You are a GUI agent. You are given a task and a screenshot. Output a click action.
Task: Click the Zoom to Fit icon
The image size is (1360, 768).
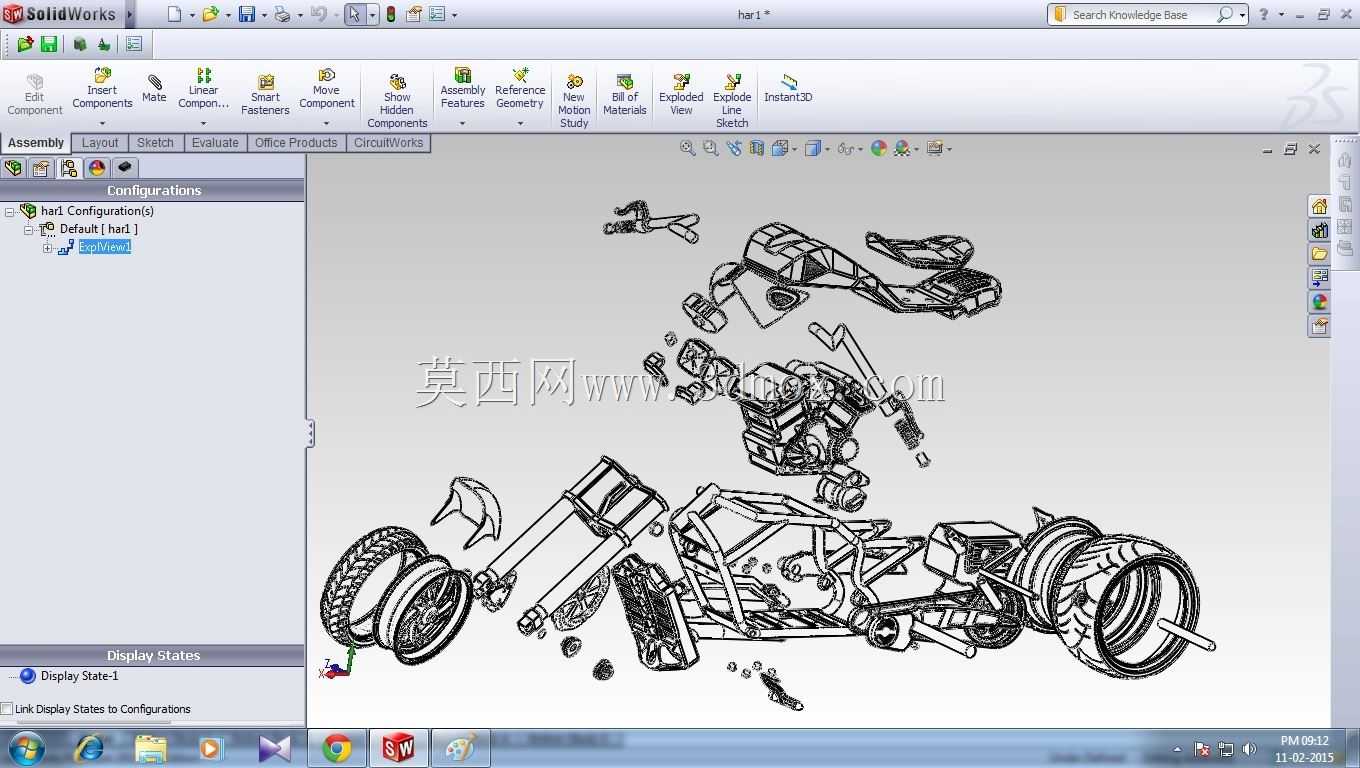coord(687,148)
